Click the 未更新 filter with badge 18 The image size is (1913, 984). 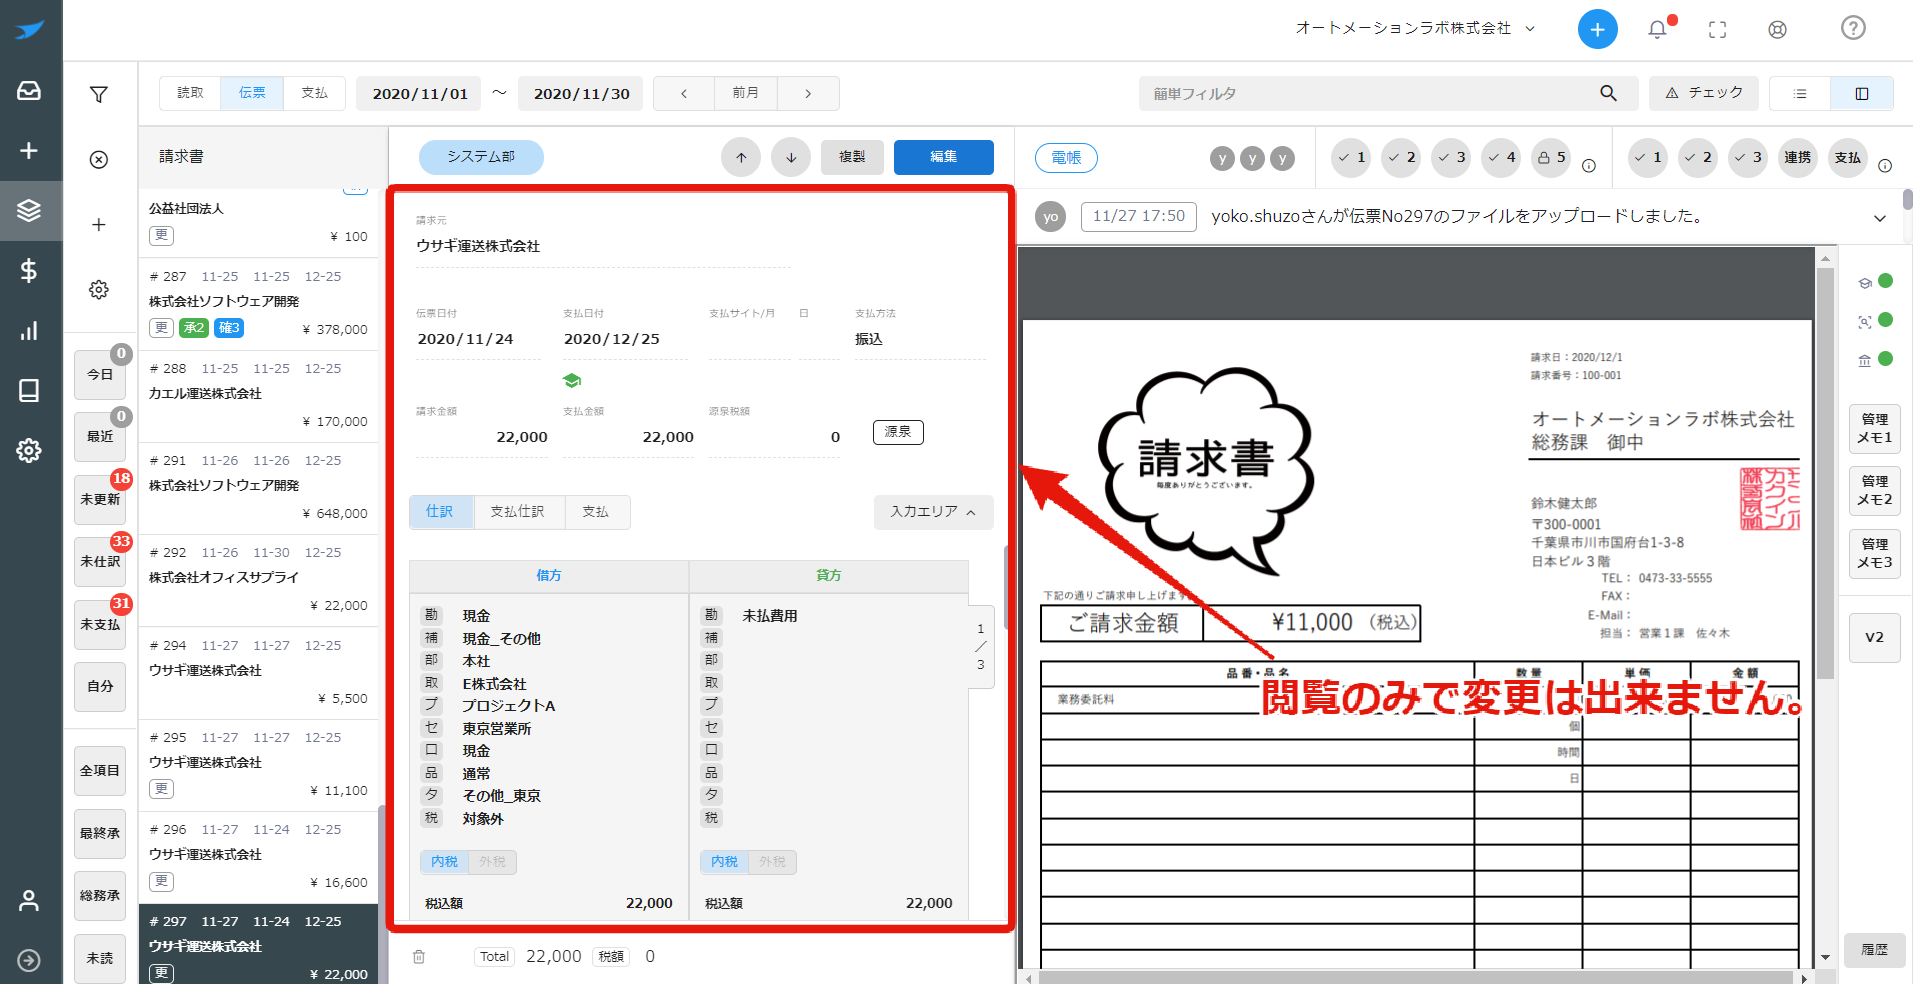100,499
